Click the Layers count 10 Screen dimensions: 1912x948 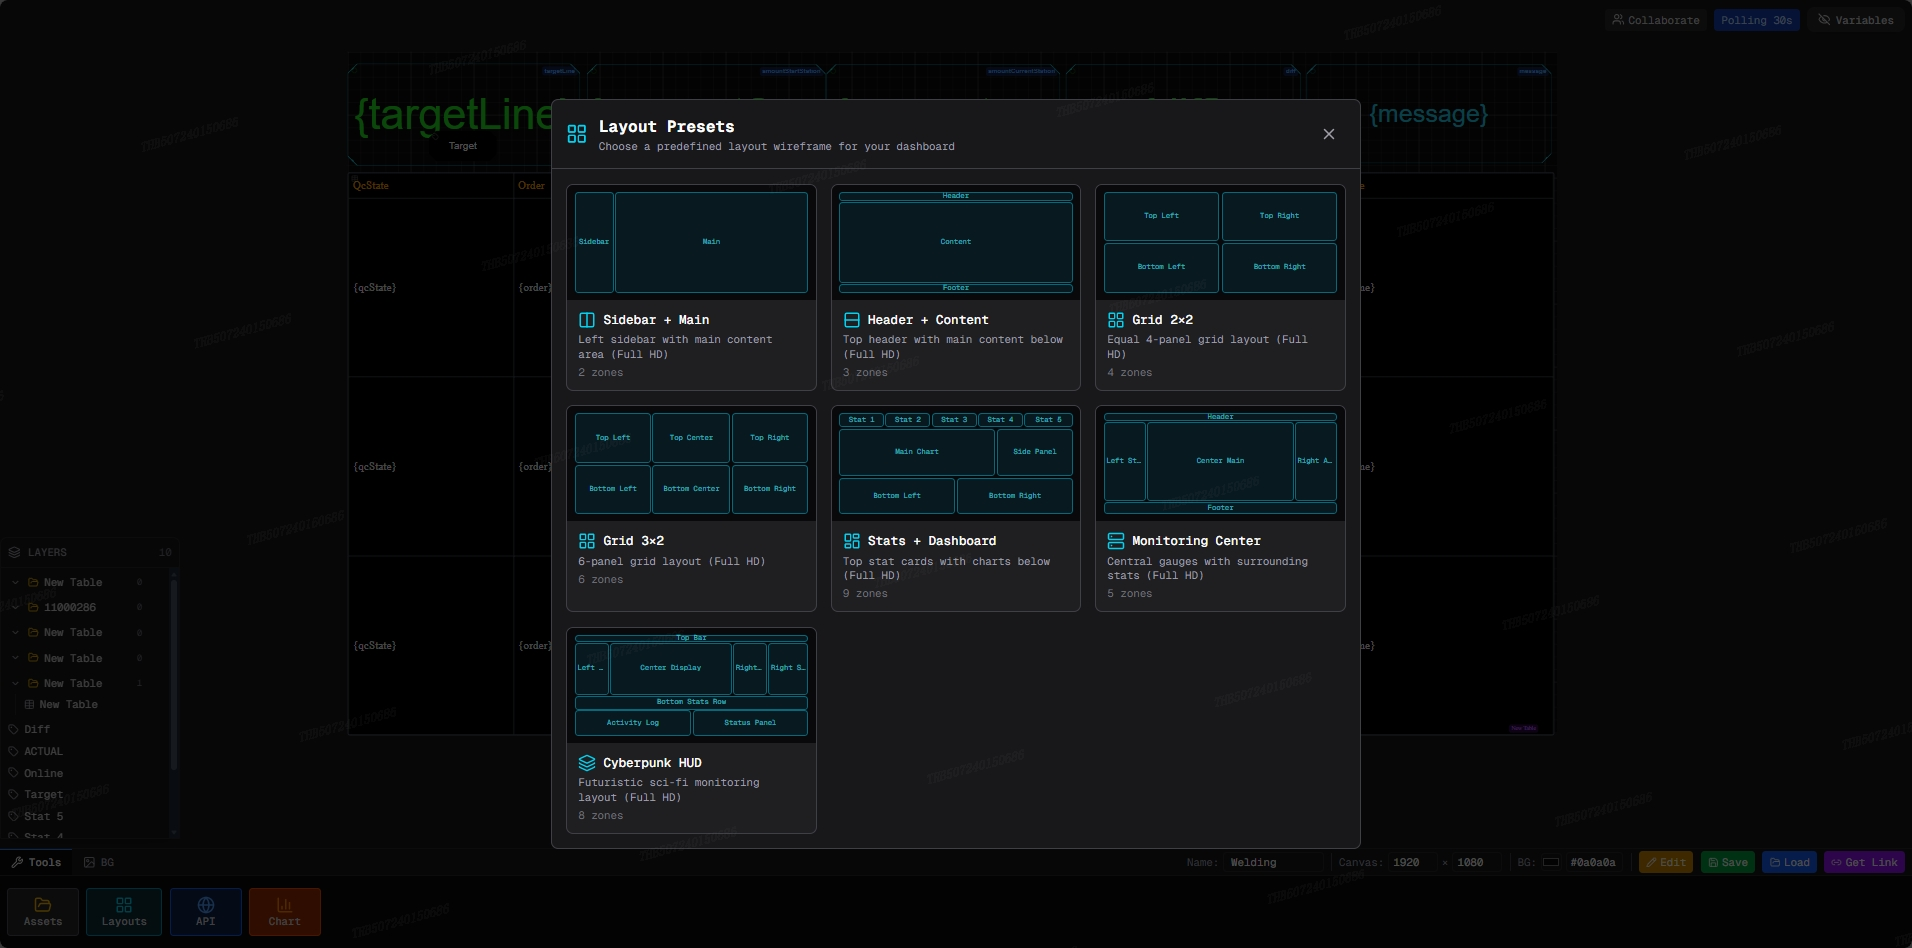(x=165, y=552)
